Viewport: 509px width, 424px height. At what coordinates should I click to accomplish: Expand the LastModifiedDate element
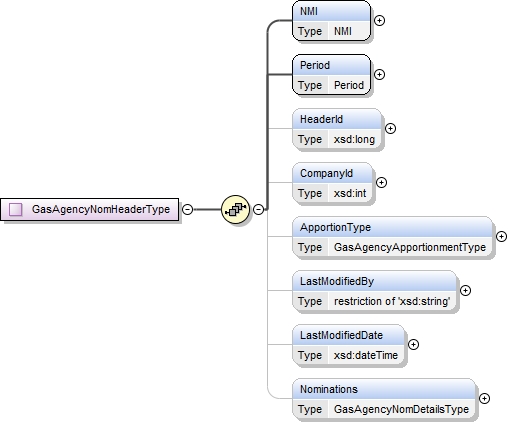click(413, 345)
